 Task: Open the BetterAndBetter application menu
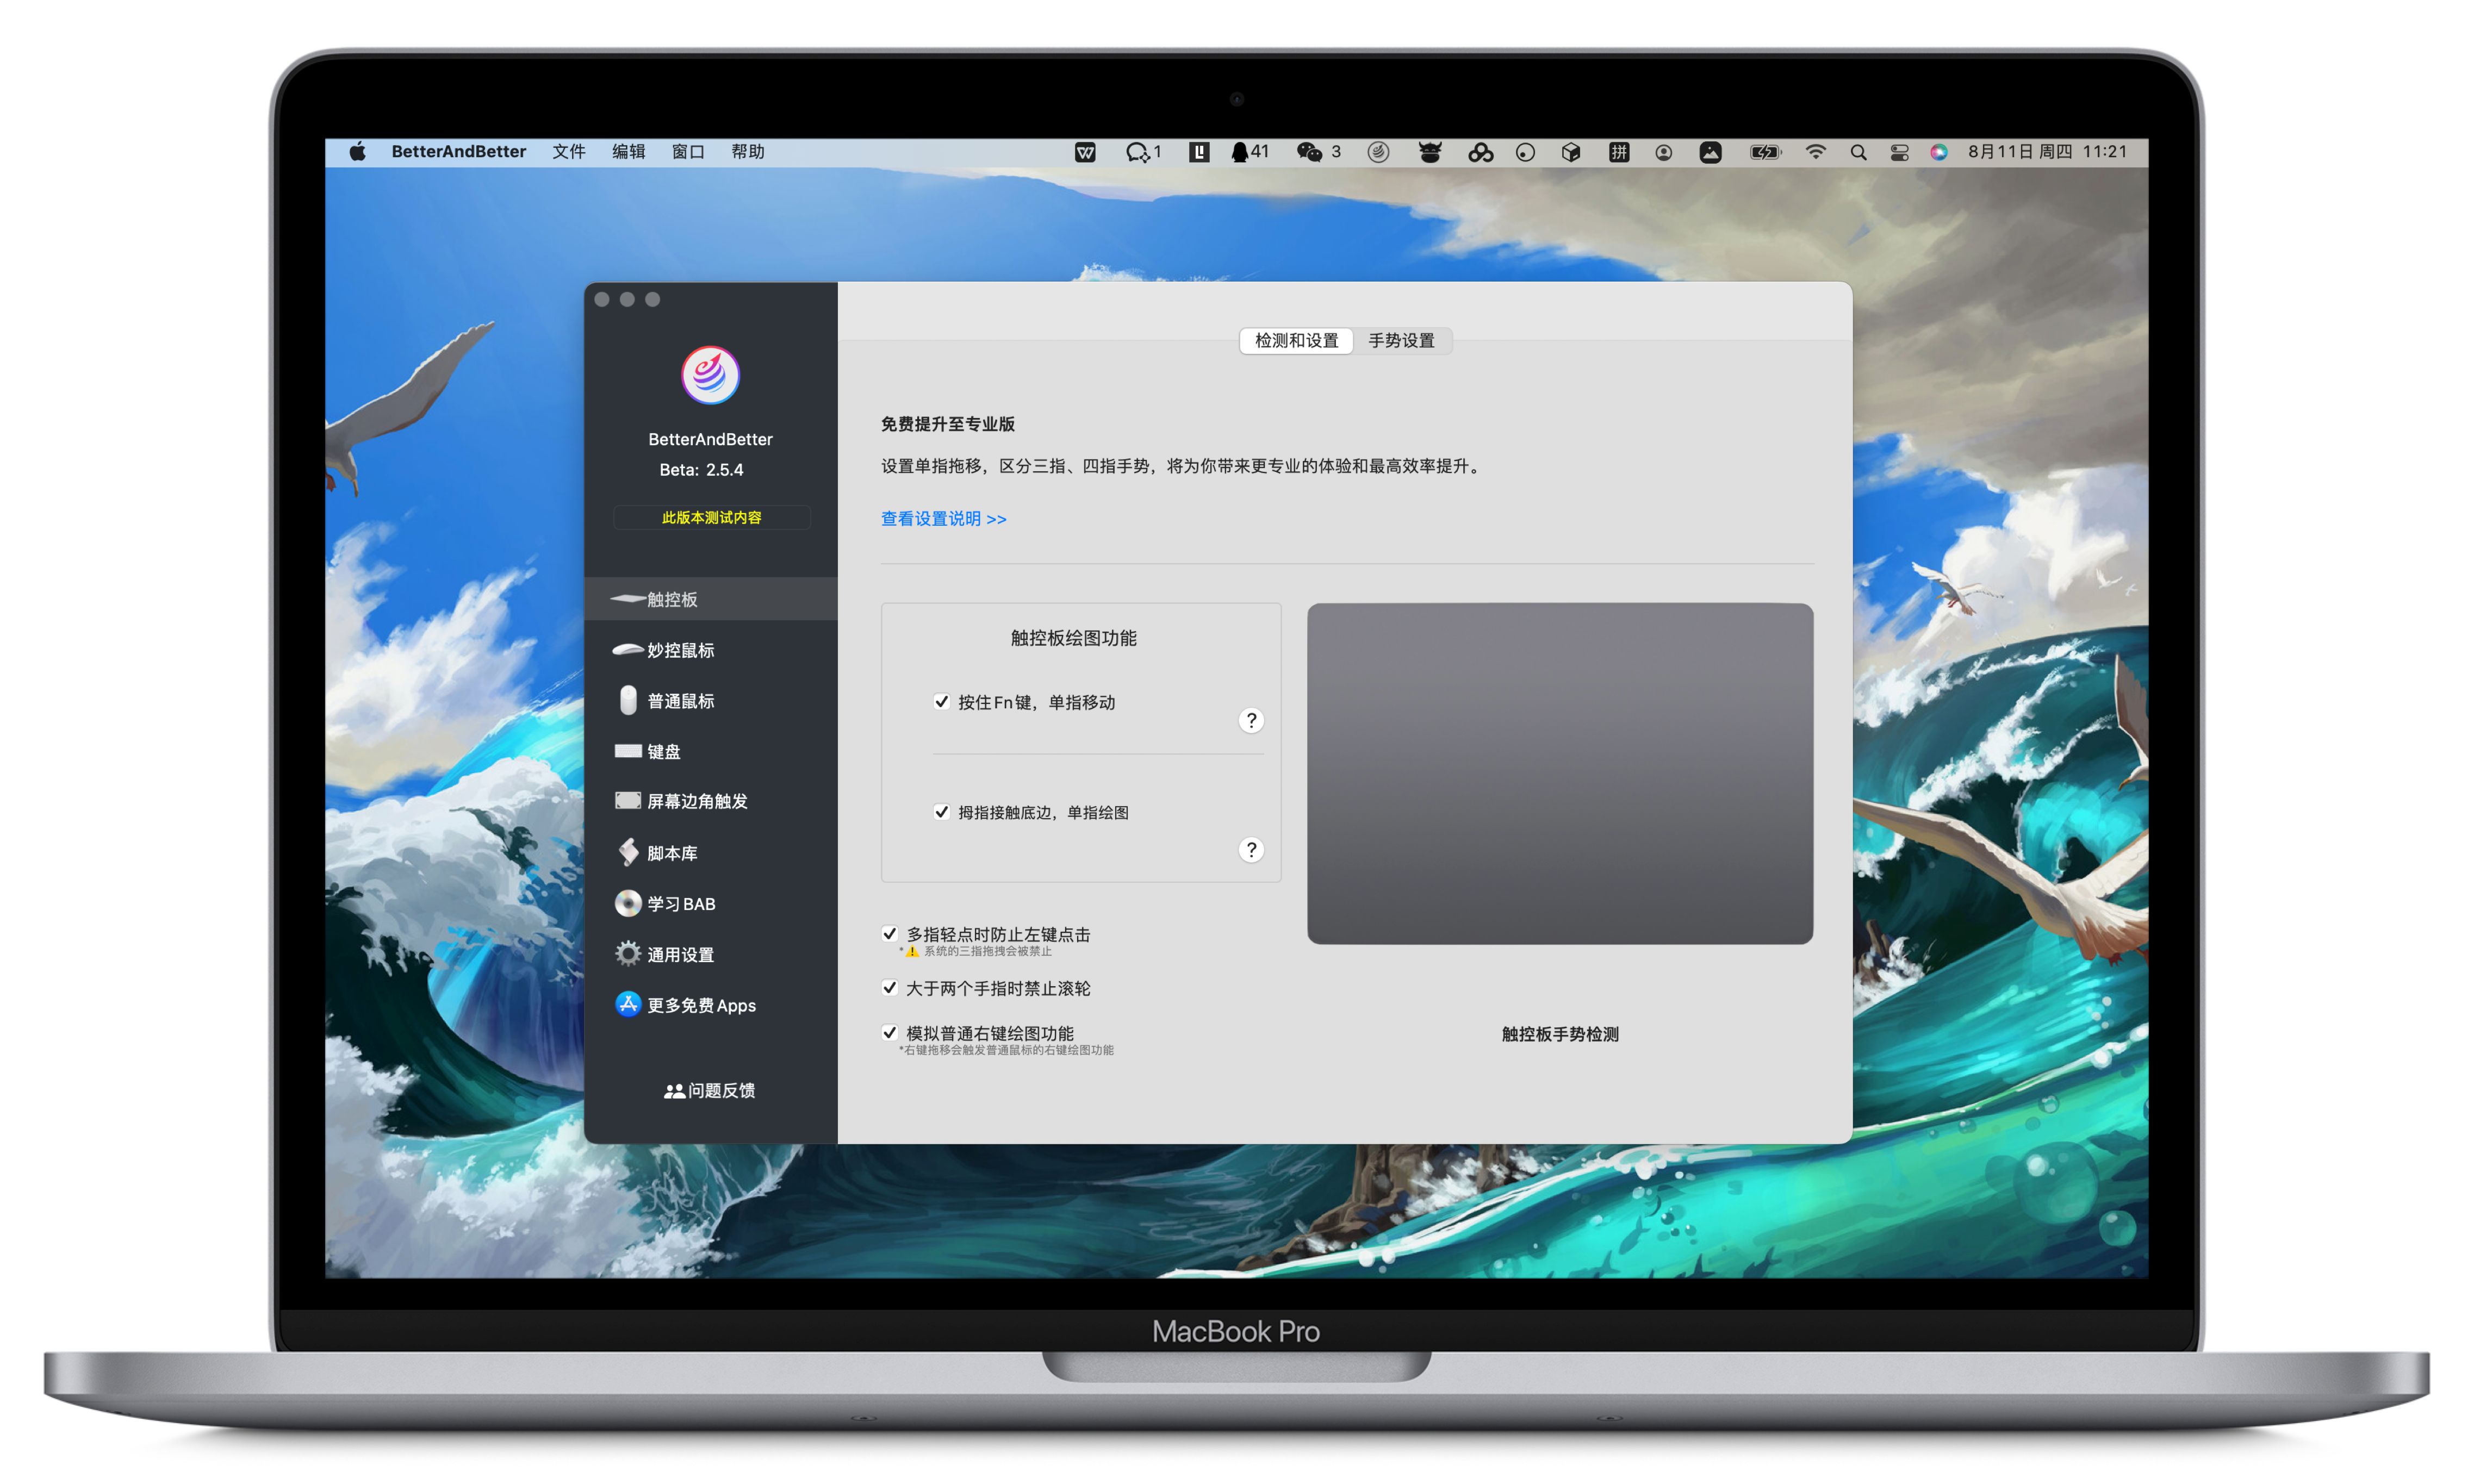pos(459,152)
